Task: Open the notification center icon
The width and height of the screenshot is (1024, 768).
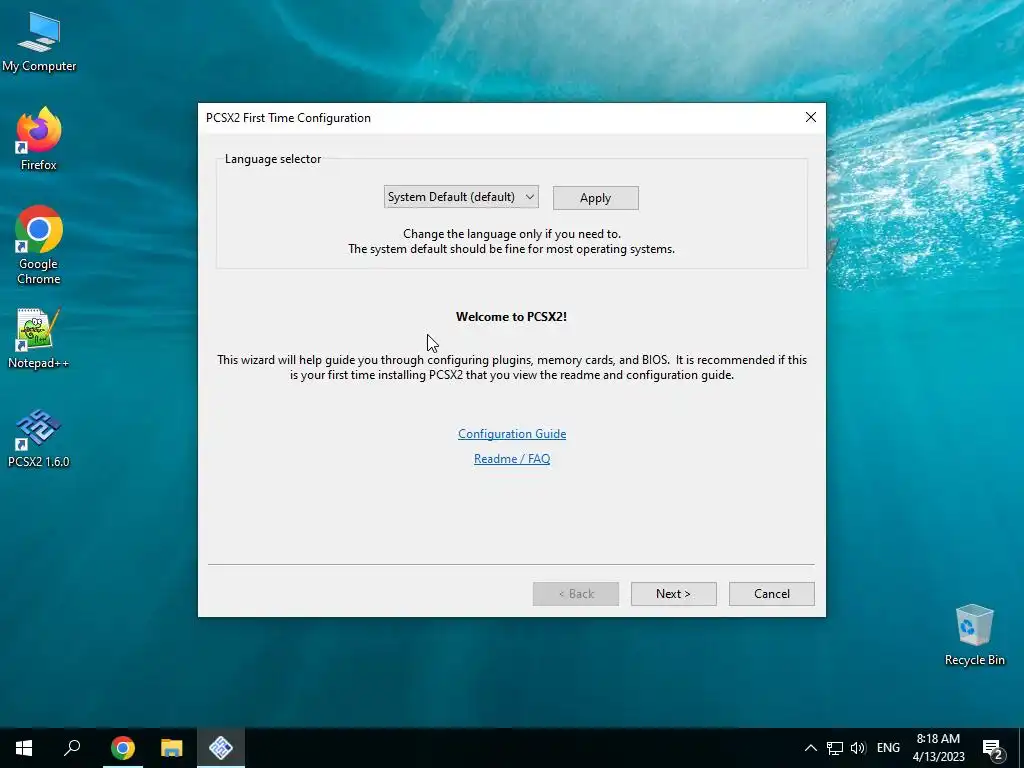Action: (x=993, y=749)
